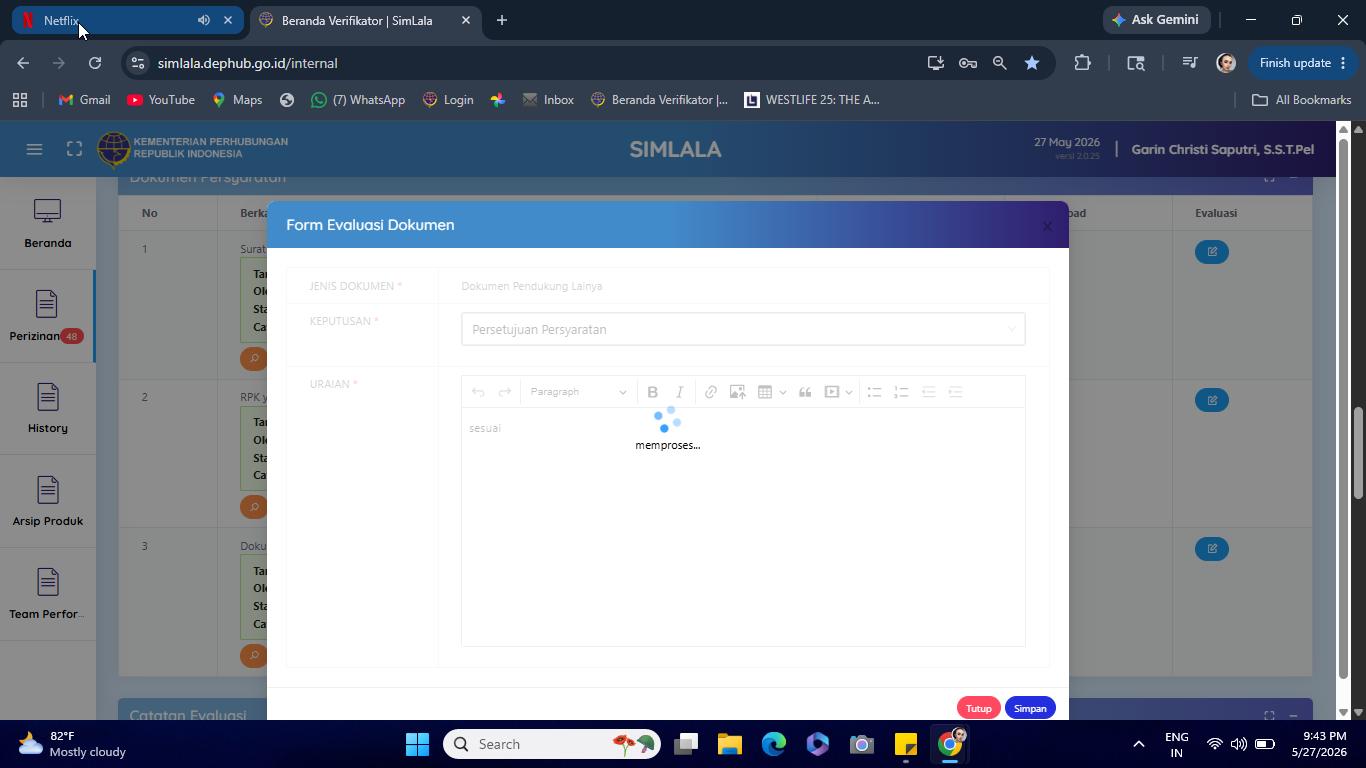Open the hamburger sidebar menu
The width and height of the screenshot is (1366, 768).
34,149
